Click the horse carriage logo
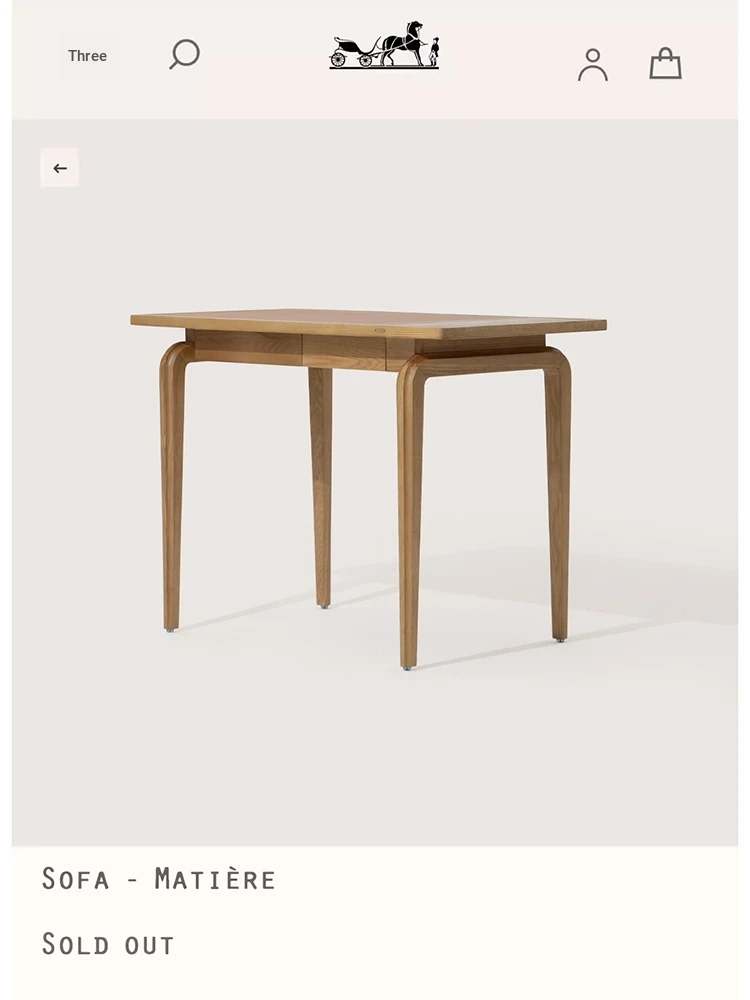Image resolution: width=750 pixels, height=1000 pixels. coord(384,45)
